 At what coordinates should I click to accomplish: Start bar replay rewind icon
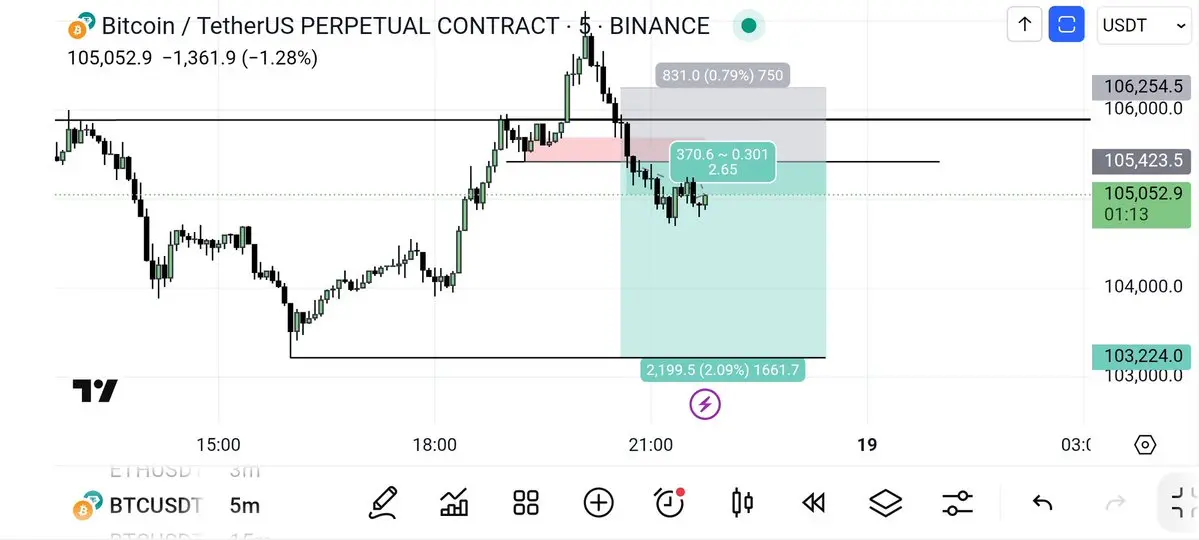pos(814,503)
